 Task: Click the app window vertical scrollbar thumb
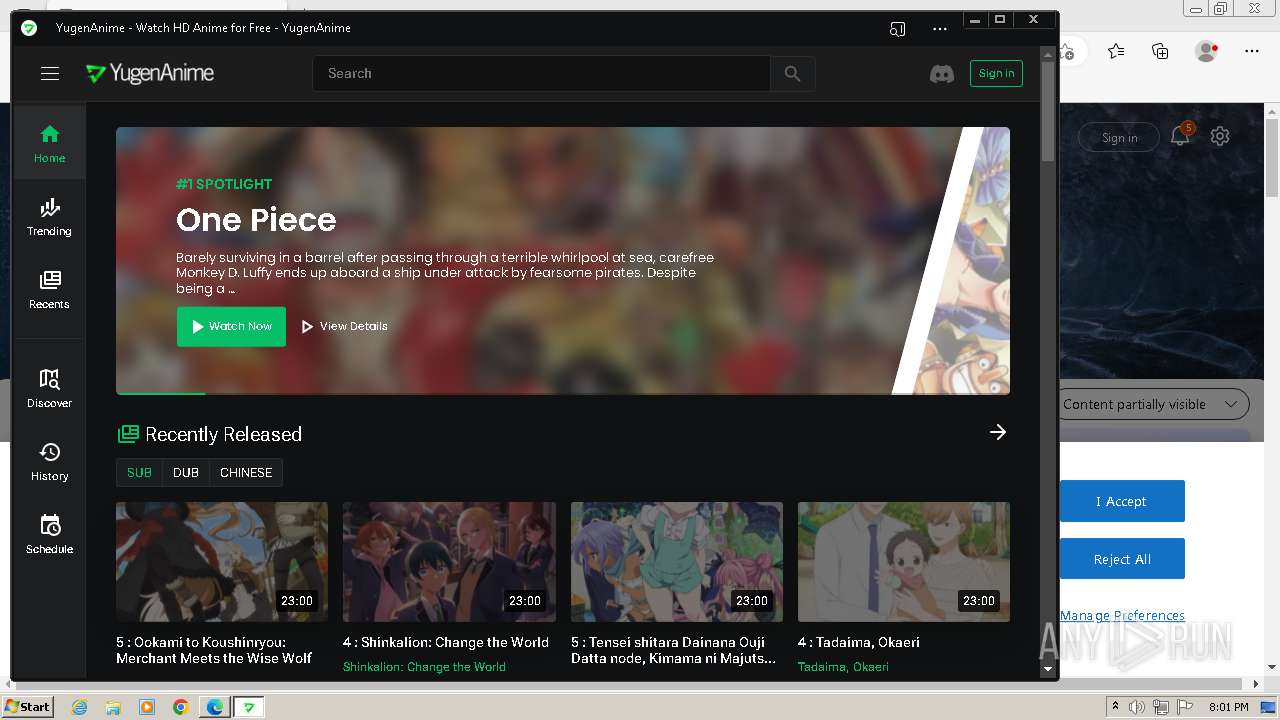point(1048,112)
